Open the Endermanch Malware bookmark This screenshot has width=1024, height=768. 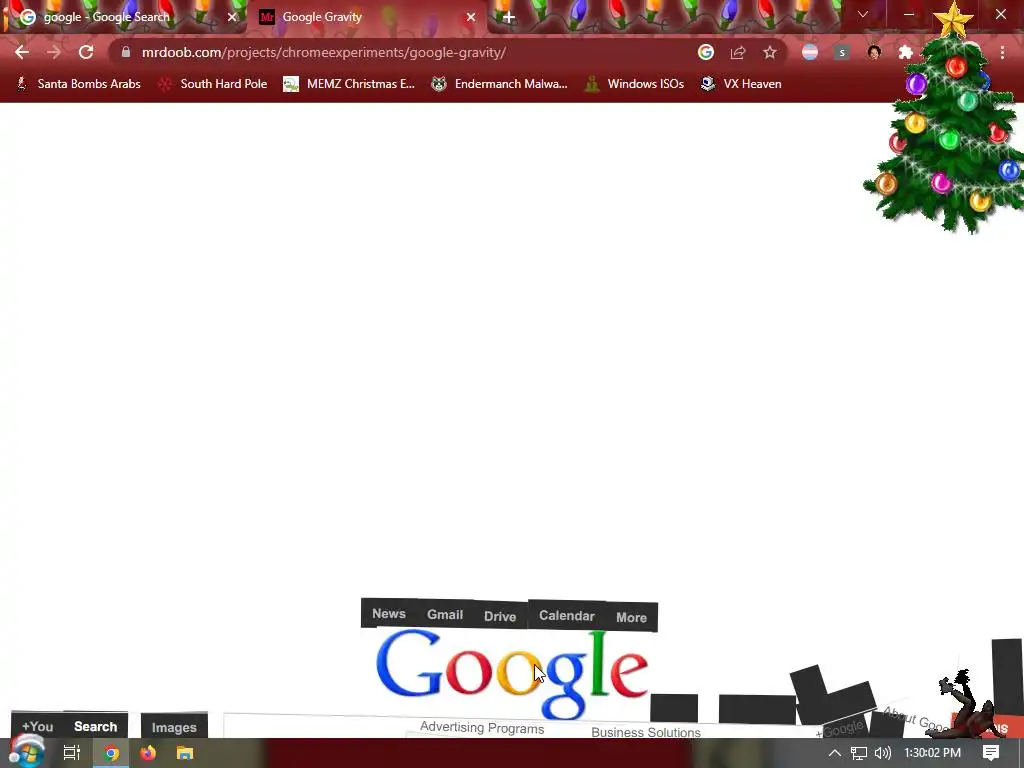499,84
